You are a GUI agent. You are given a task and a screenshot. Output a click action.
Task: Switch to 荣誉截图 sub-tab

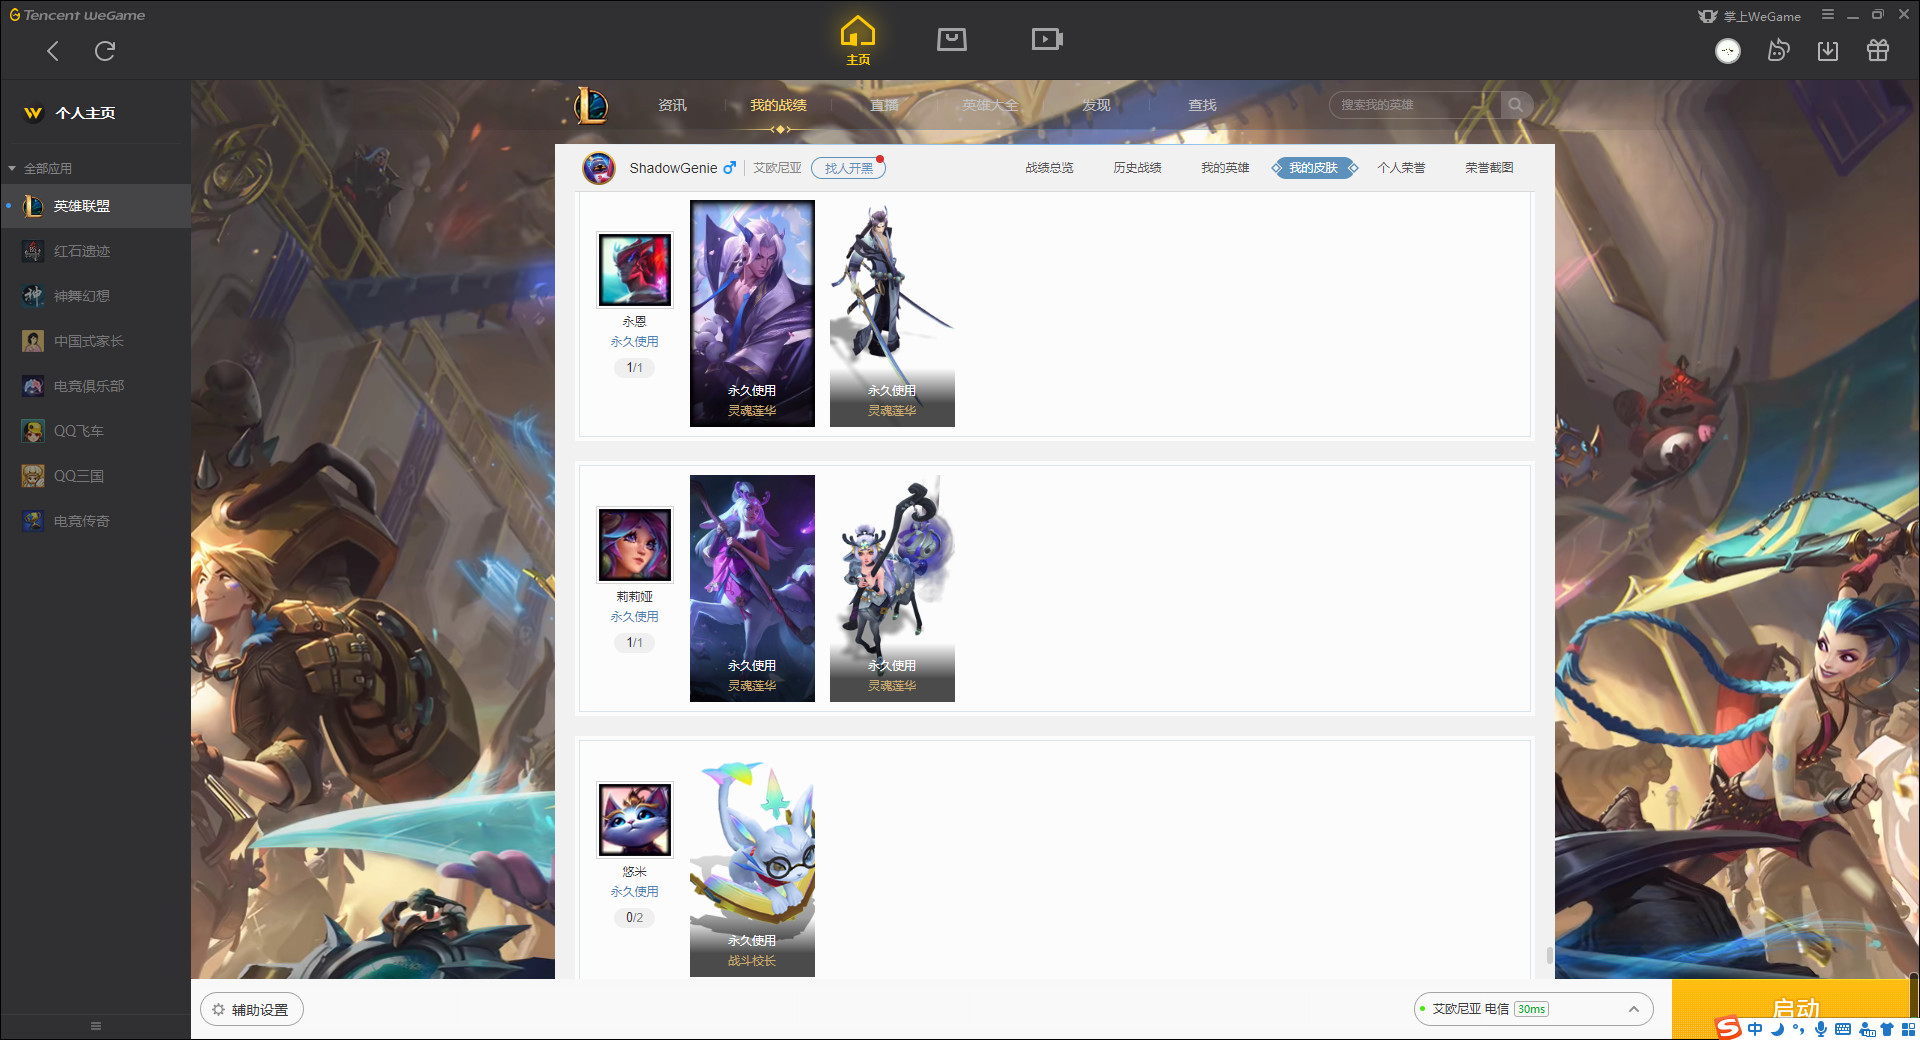click(1489, 168)
